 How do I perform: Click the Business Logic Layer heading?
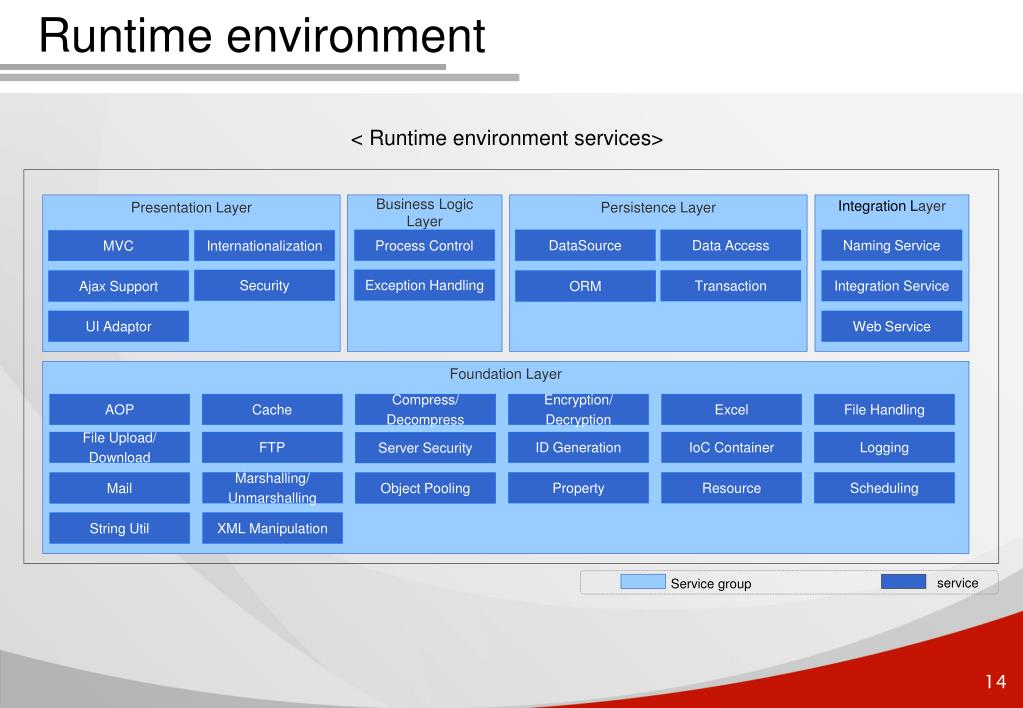pos(424,212)
